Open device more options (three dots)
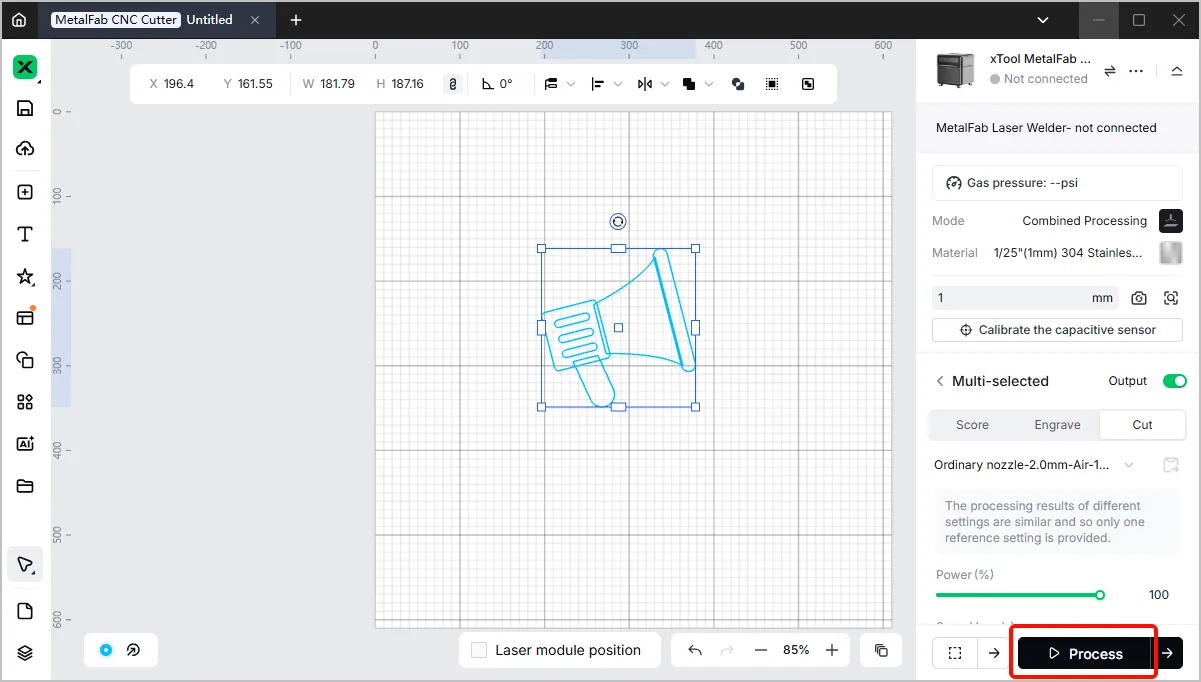Image resolution: width=1201 pixels, height=682 pixels. [1136, 71]
